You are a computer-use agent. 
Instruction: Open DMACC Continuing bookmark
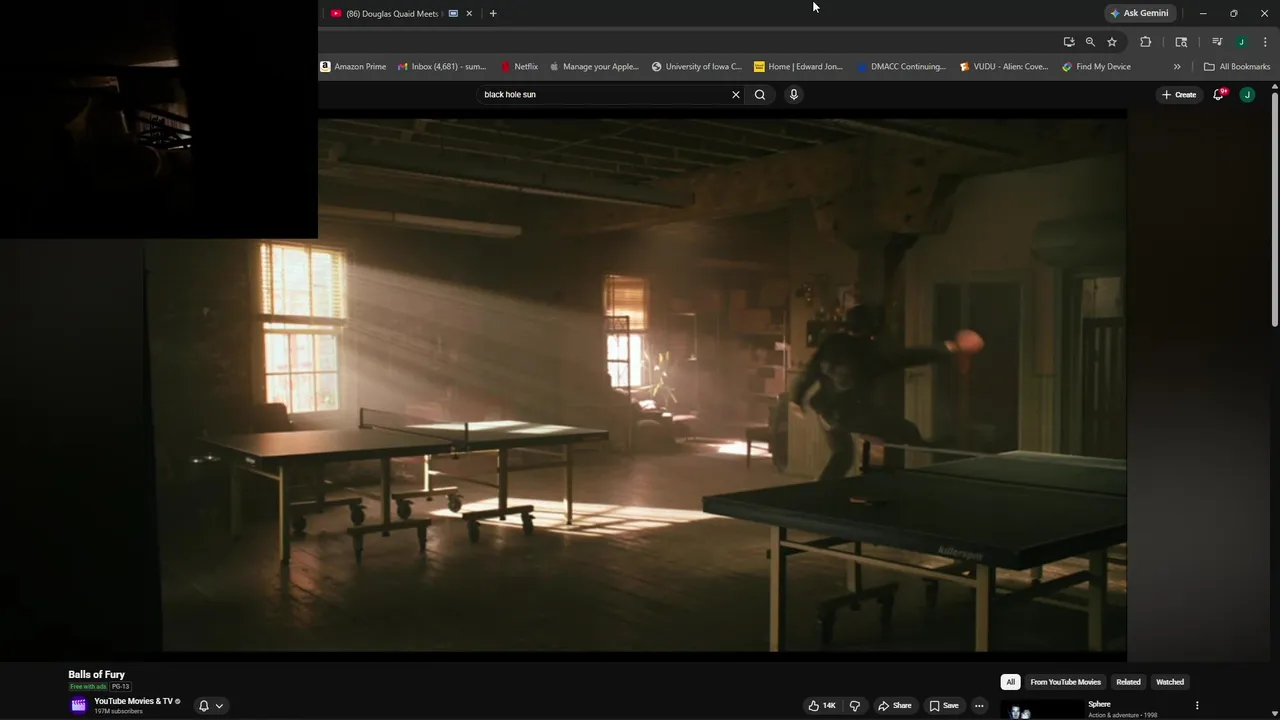pyautogui.click(x=901, y=67)
